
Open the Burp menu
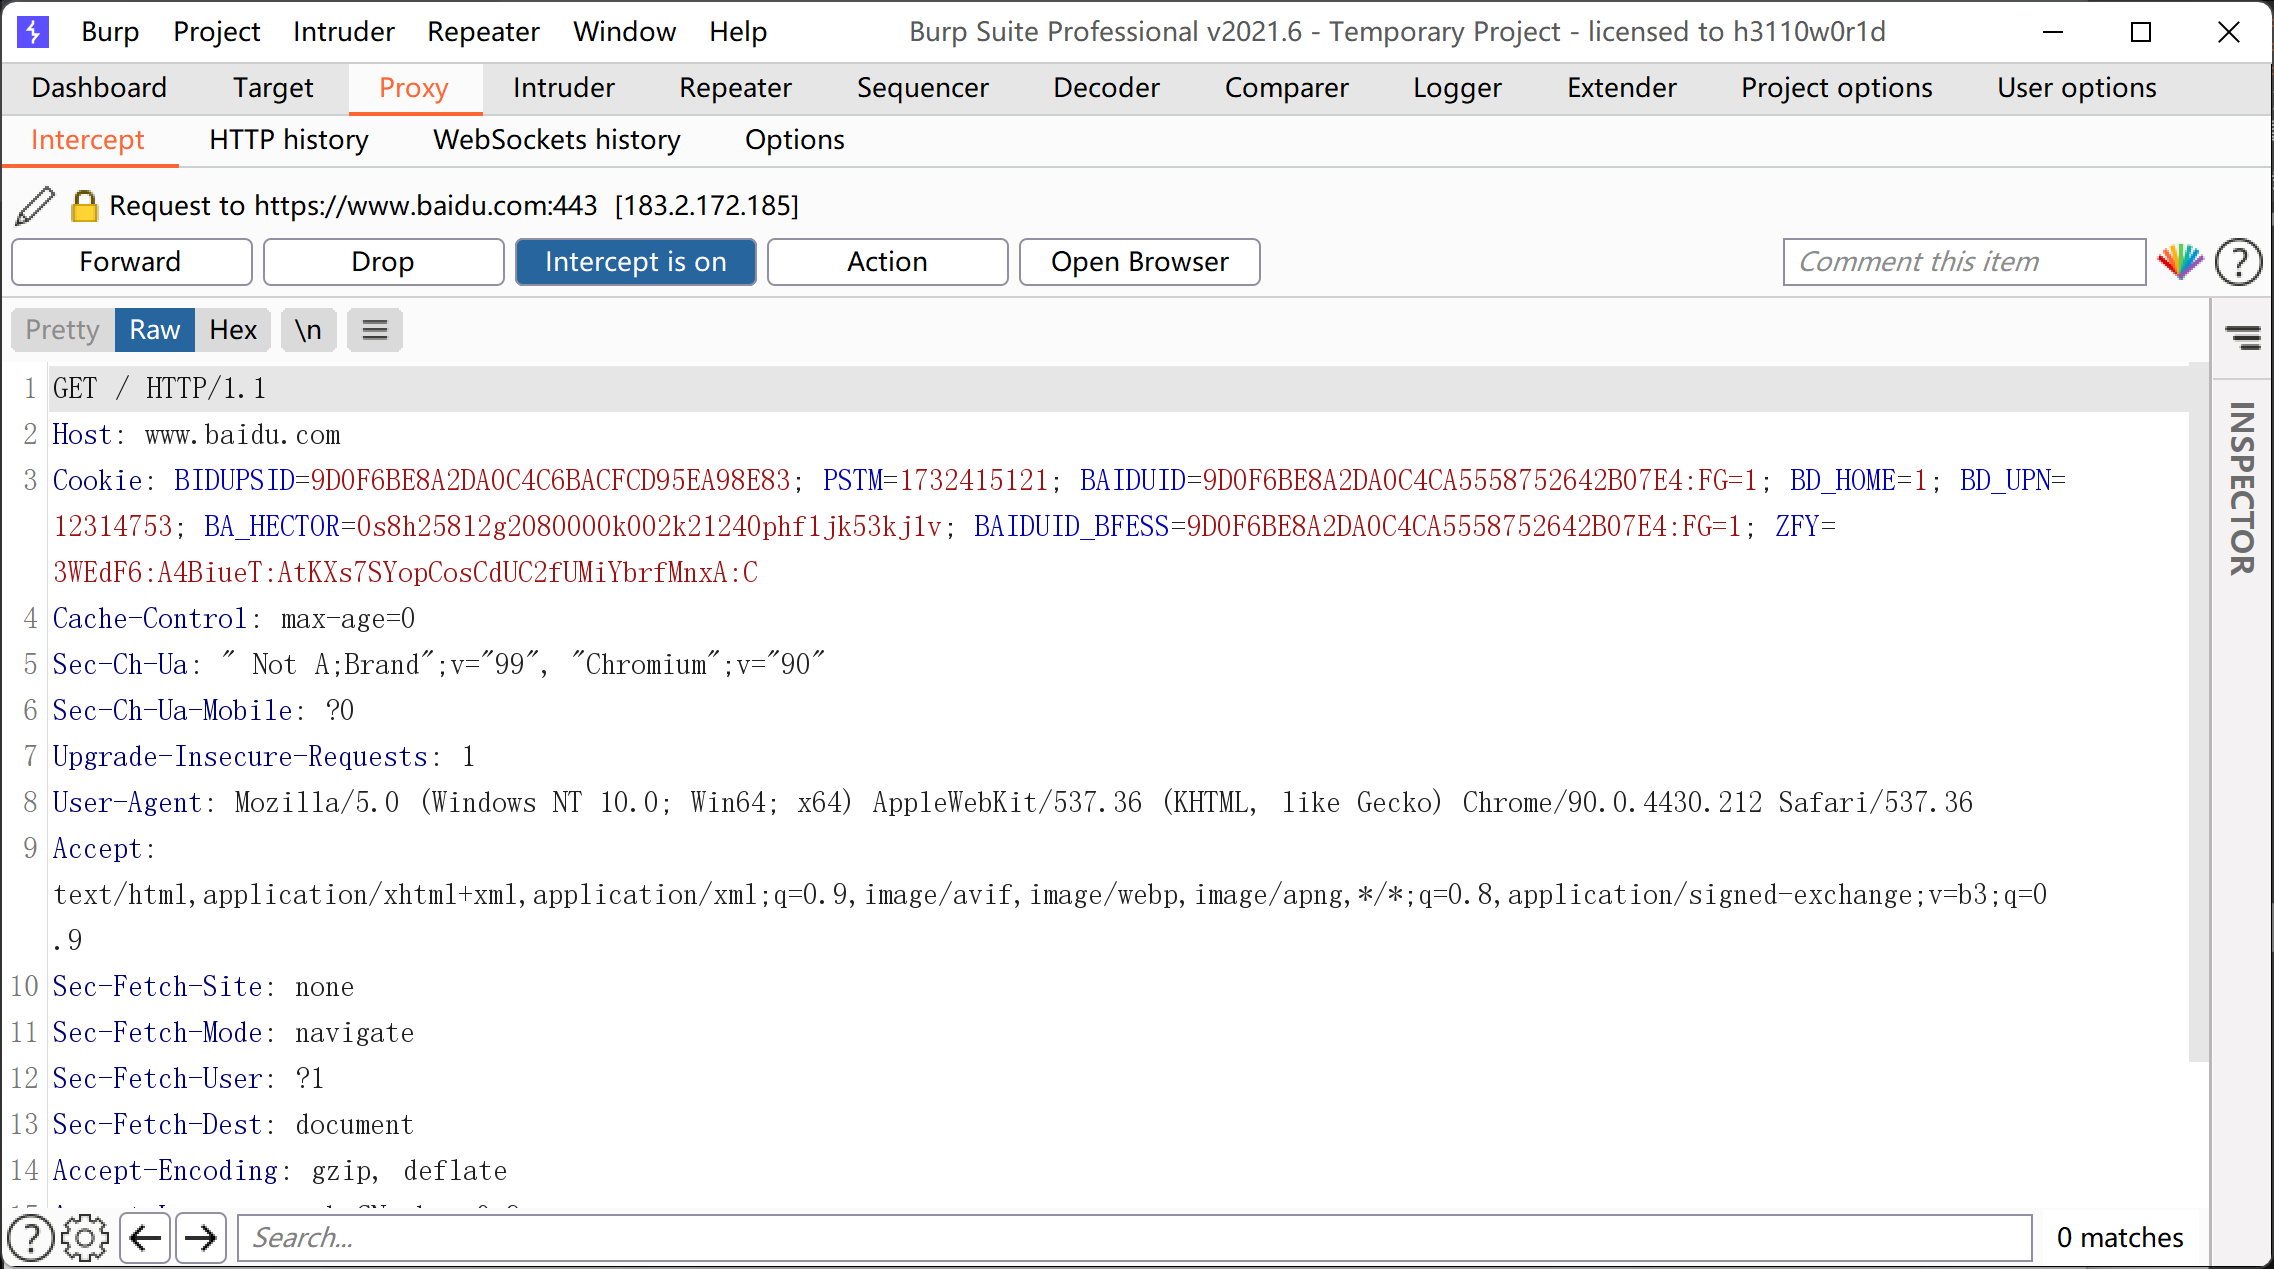(x=110, y=32)
